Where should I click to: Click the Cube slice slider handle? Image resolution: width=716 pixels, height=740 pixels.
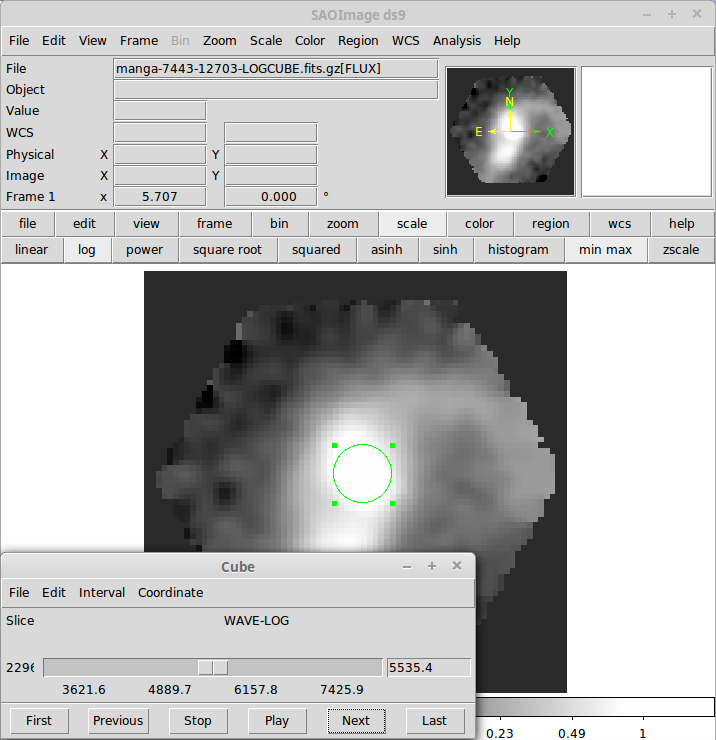[213, 667]
